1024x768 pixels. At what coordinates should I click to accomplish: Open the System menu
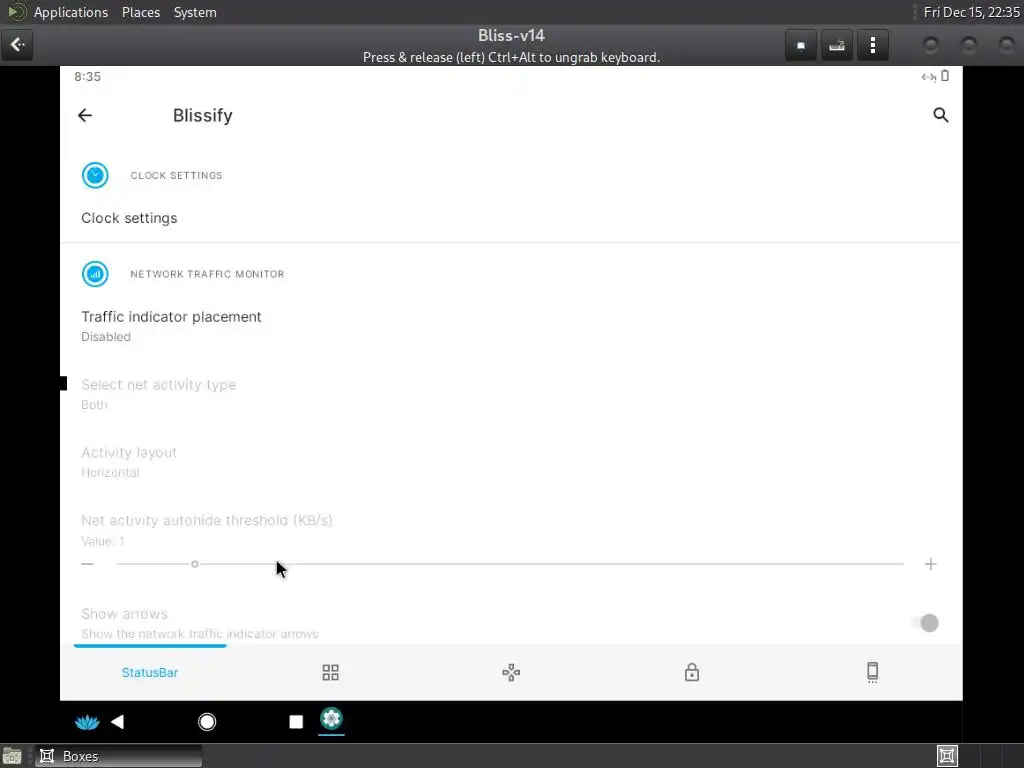point(195,12)
